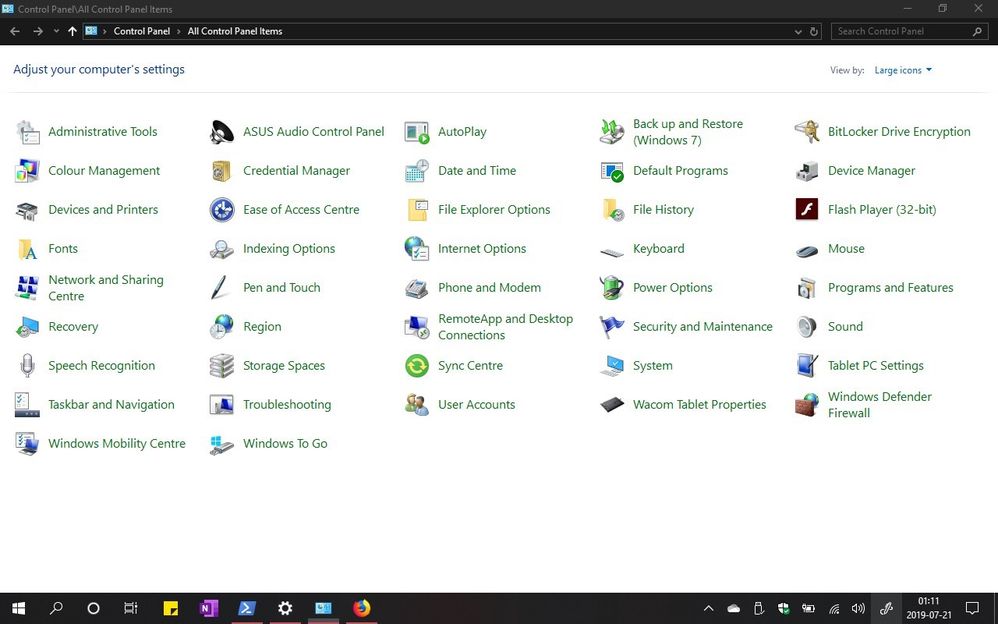Open the Internet Options globe icon
This screenshot has width=998, height=624.
tap(417, 249)
